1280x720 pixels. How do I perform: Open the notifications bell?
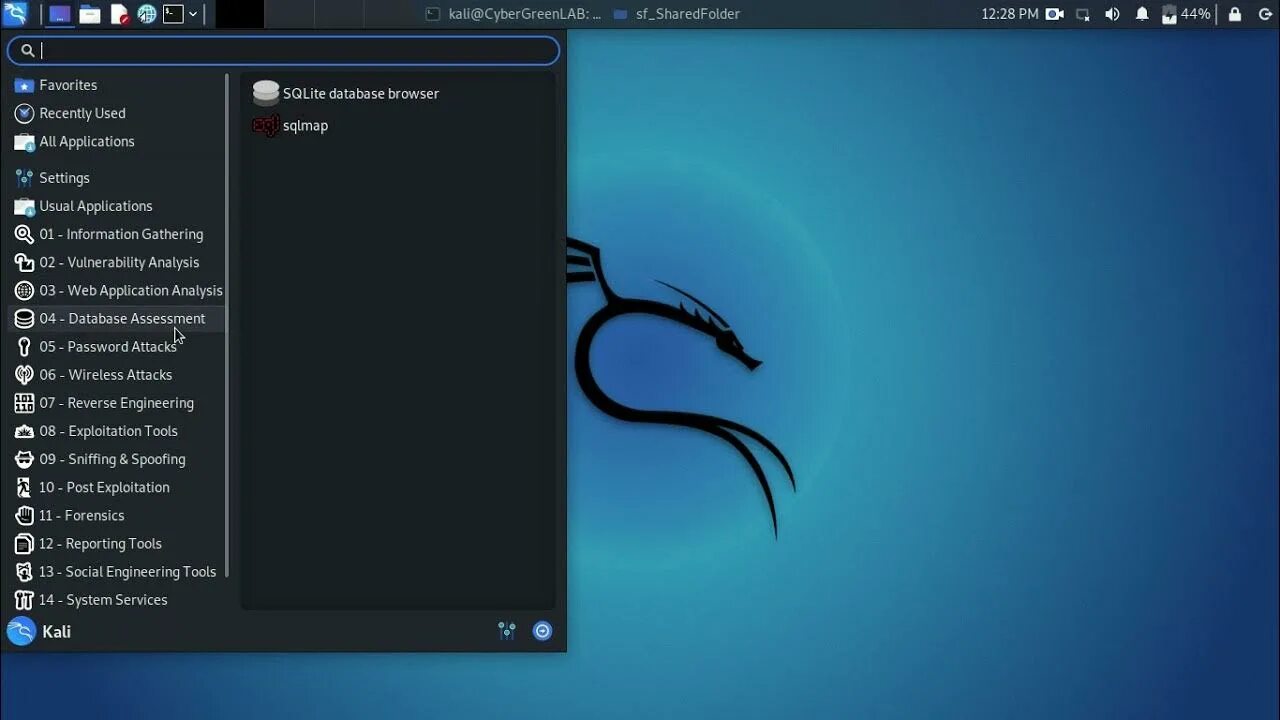pos(1142,14)
